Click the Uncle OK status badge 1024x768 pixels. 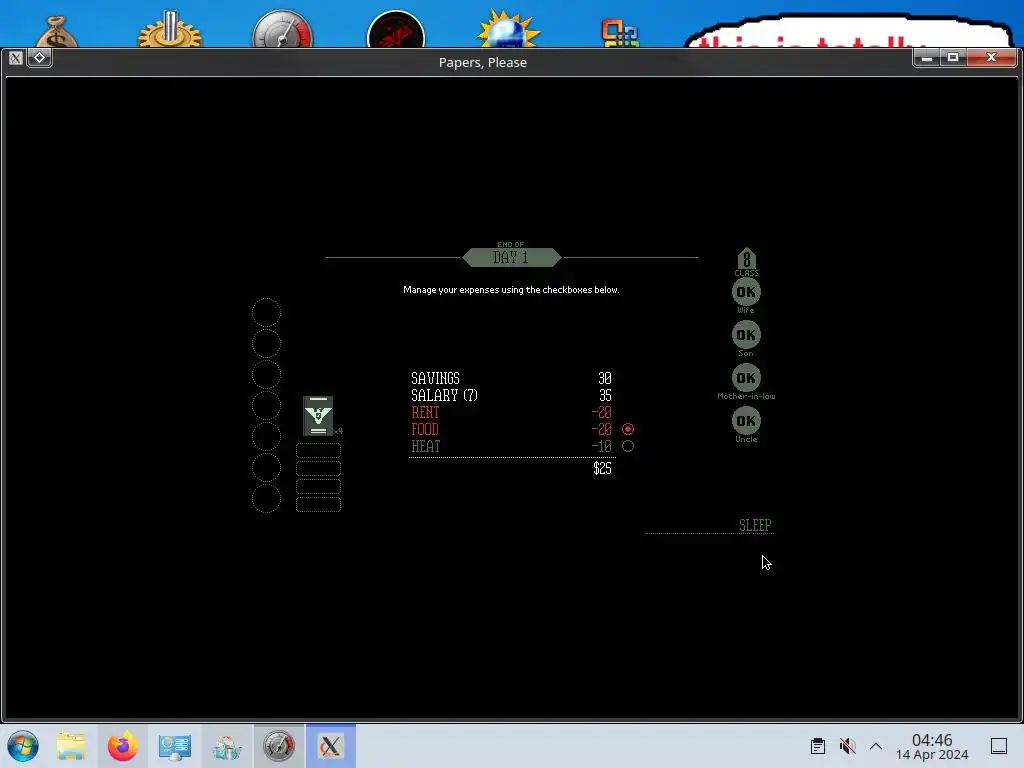coord(746,421)
